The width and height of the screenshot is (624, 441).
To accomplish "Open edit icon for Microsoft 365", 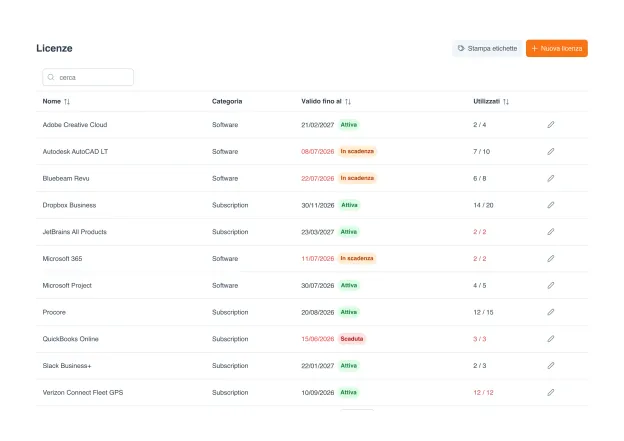I will (550, 258).
